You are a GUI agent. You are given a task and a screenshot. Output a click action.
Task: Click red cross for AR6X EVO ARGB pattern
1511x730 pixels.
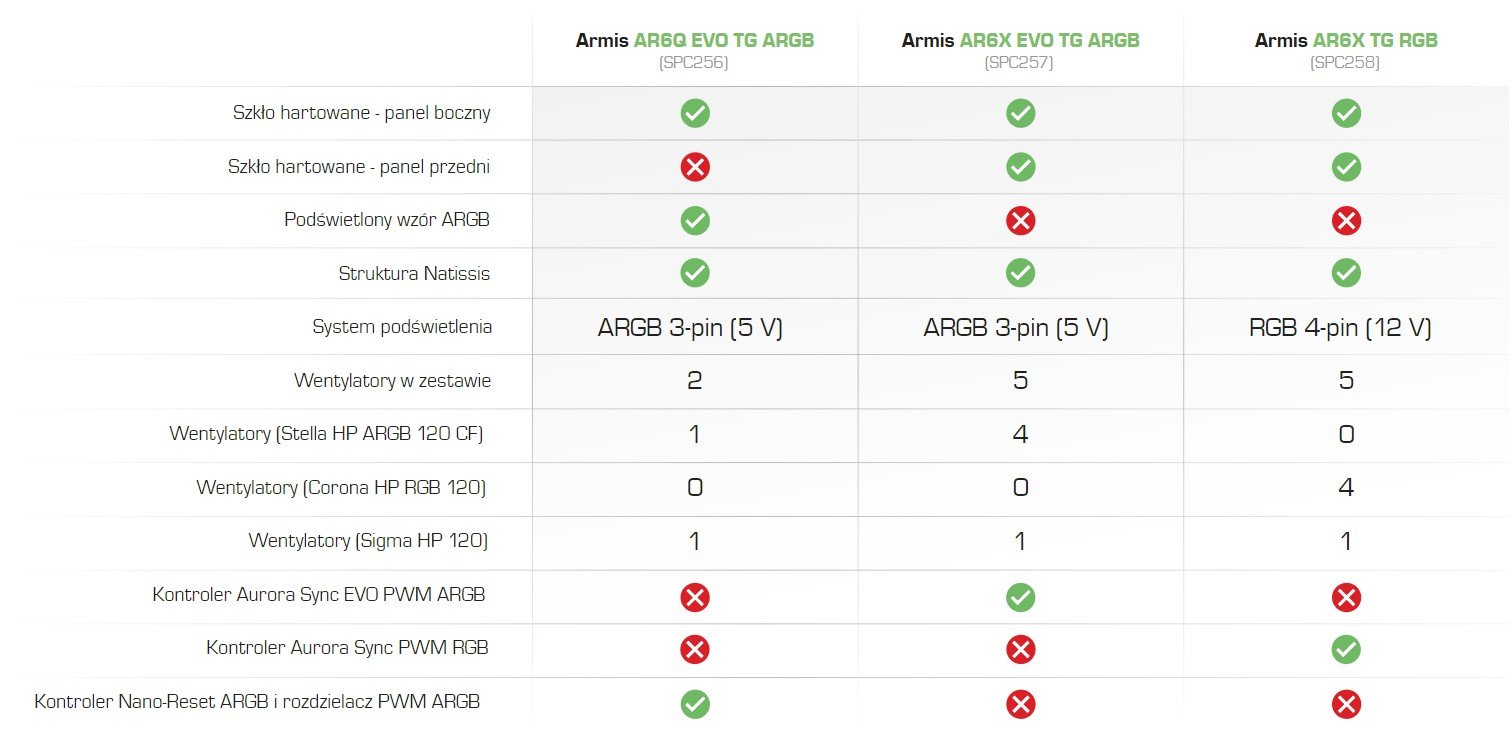tap(1020, 220)
